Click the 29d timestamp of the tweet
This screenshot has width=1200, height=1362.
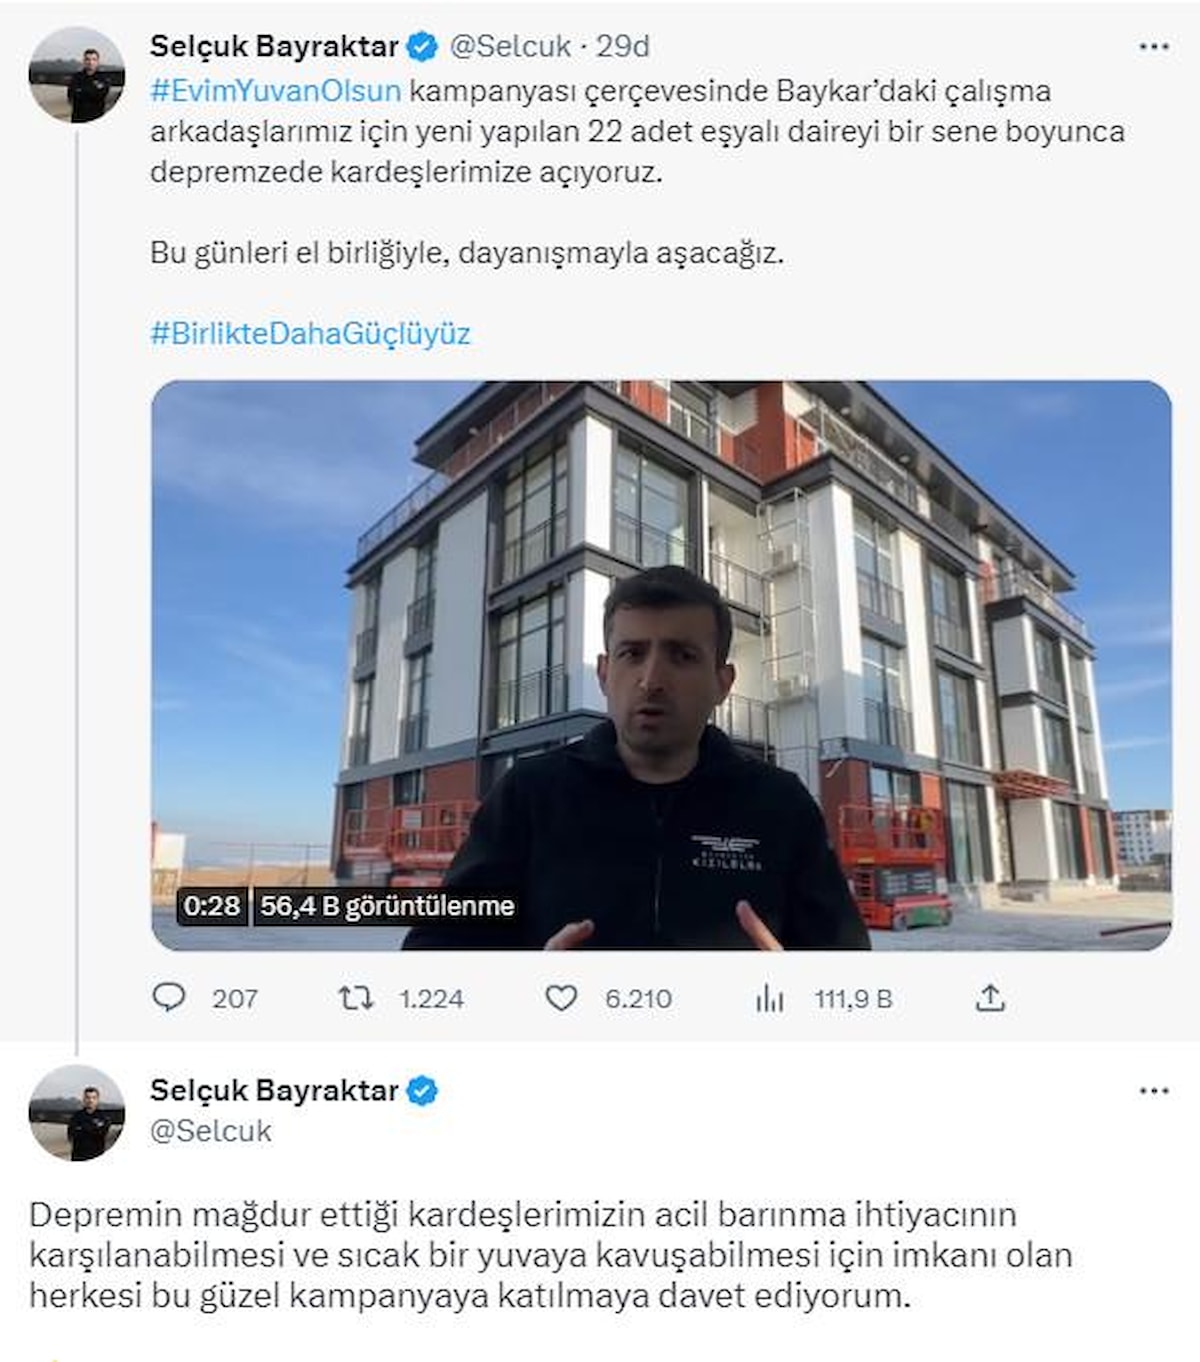623,46
